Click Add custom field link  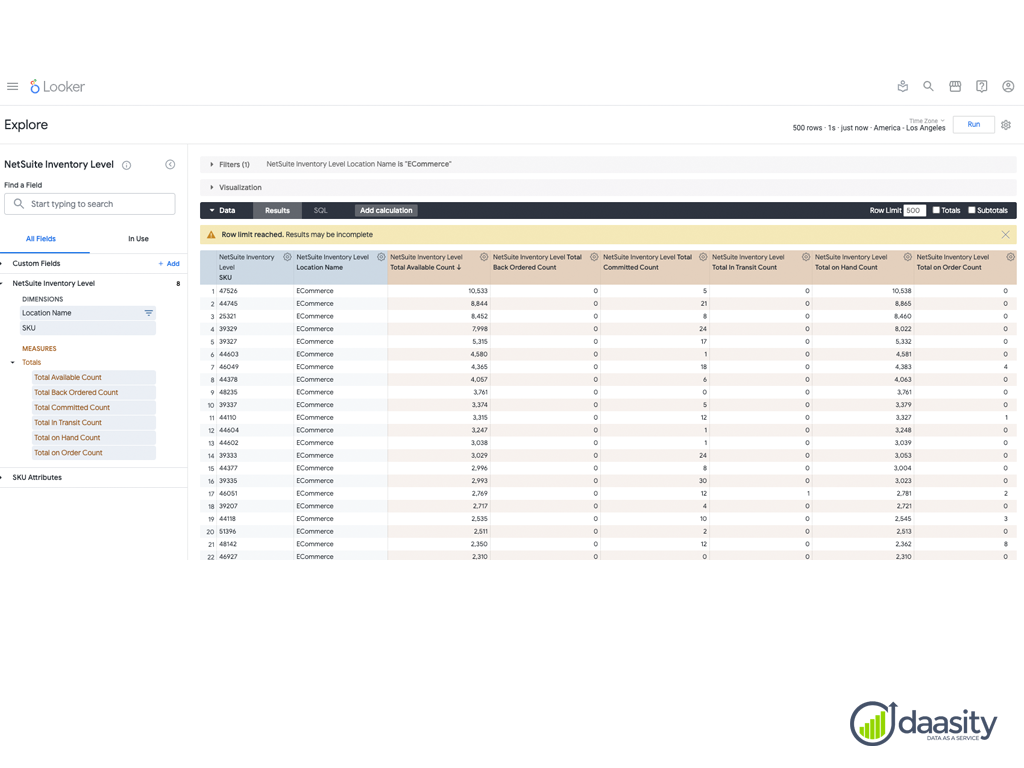(x=169, y=264)
